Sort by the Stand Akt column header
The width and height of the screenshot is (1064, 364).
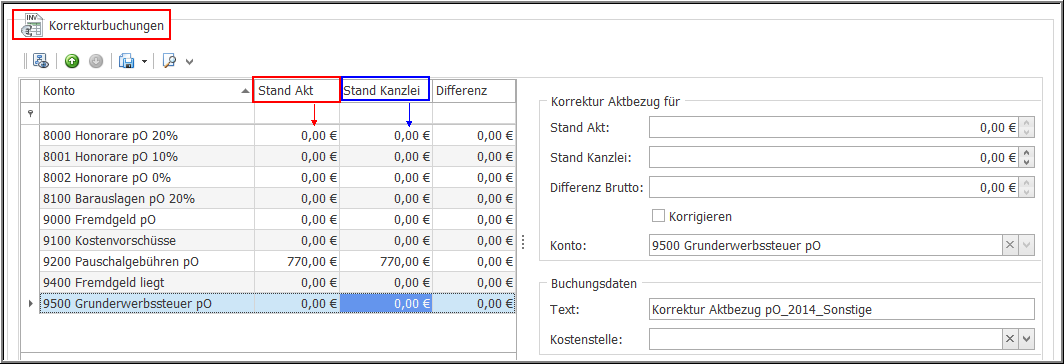coord(296,90)
